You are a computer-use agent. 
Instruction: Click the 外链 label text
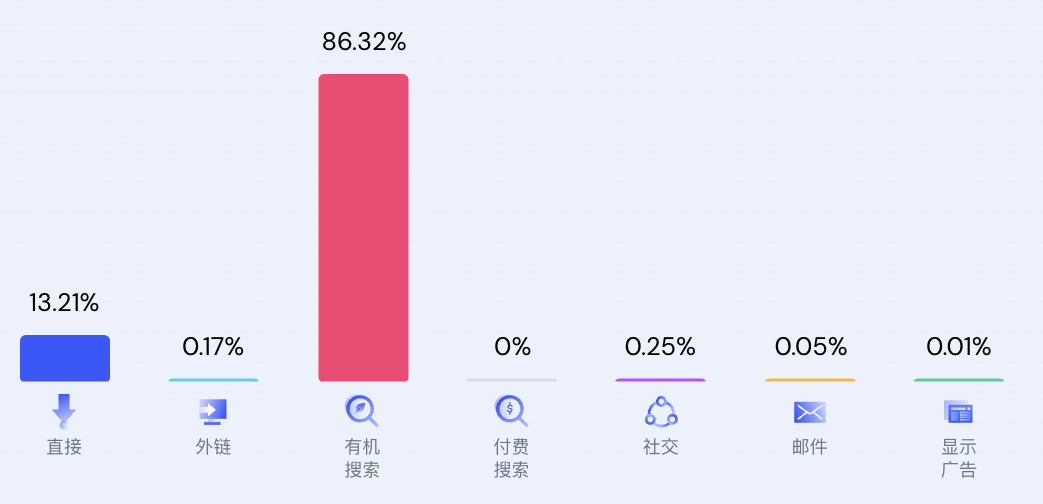tap(213, 447)
